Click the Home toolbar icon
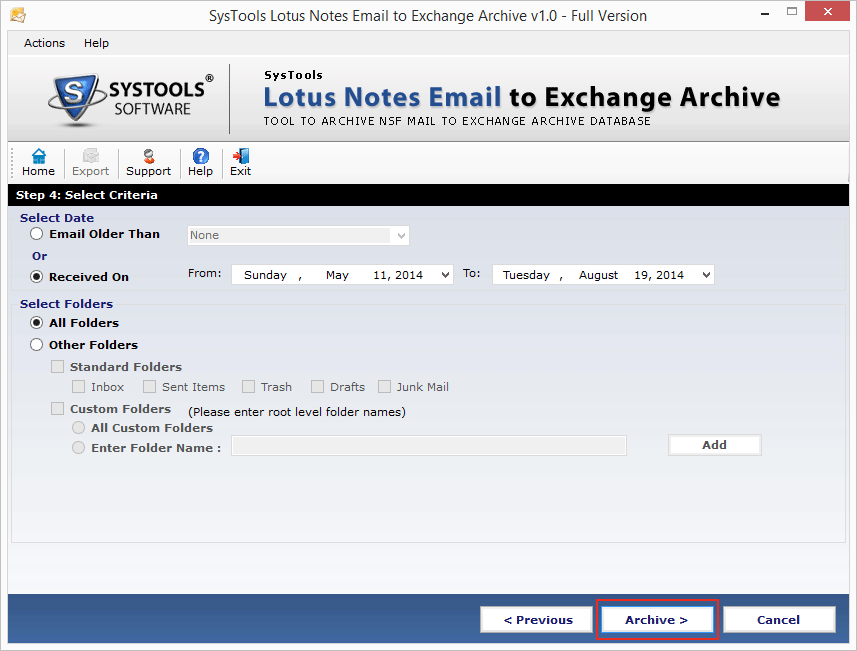The image size is (857, 651). pos(38,163)
